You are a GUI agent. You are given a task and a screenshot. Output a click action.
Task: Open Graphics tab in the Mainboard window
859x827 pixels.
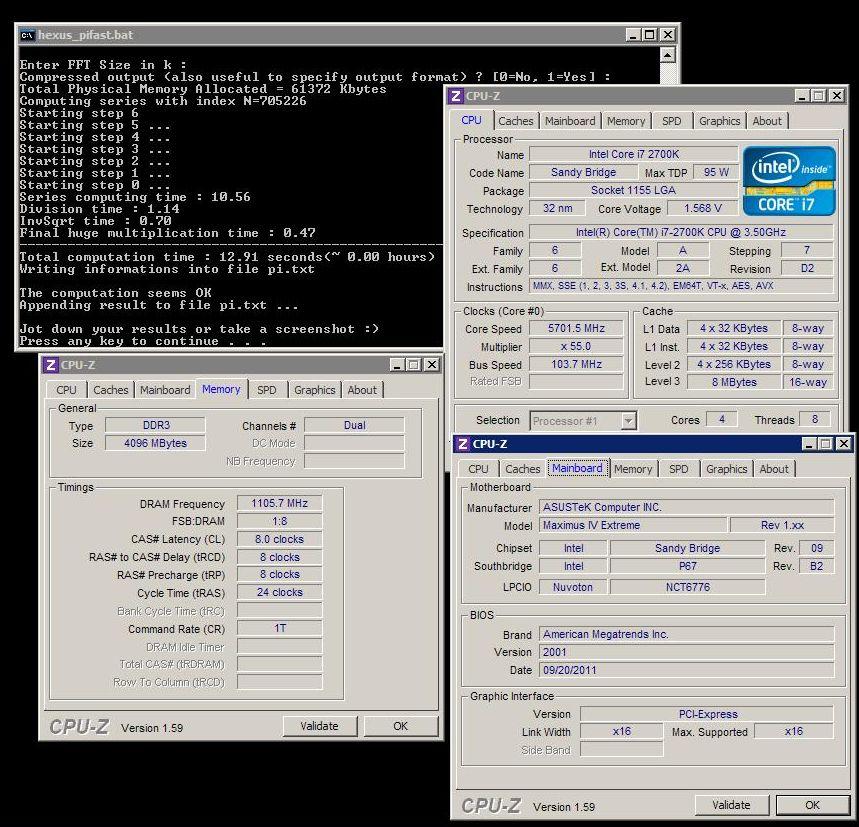click(x=726, y=469)
